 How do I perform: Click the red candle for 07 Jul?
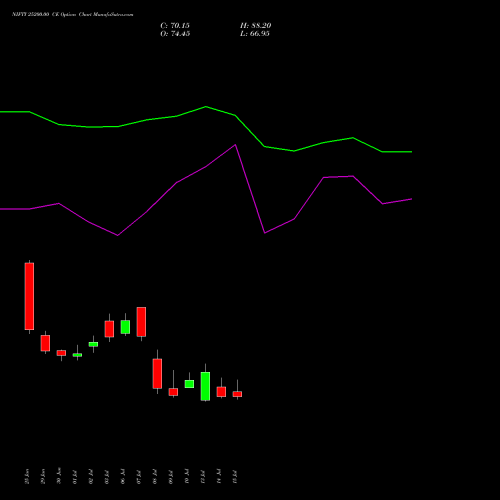141,322
